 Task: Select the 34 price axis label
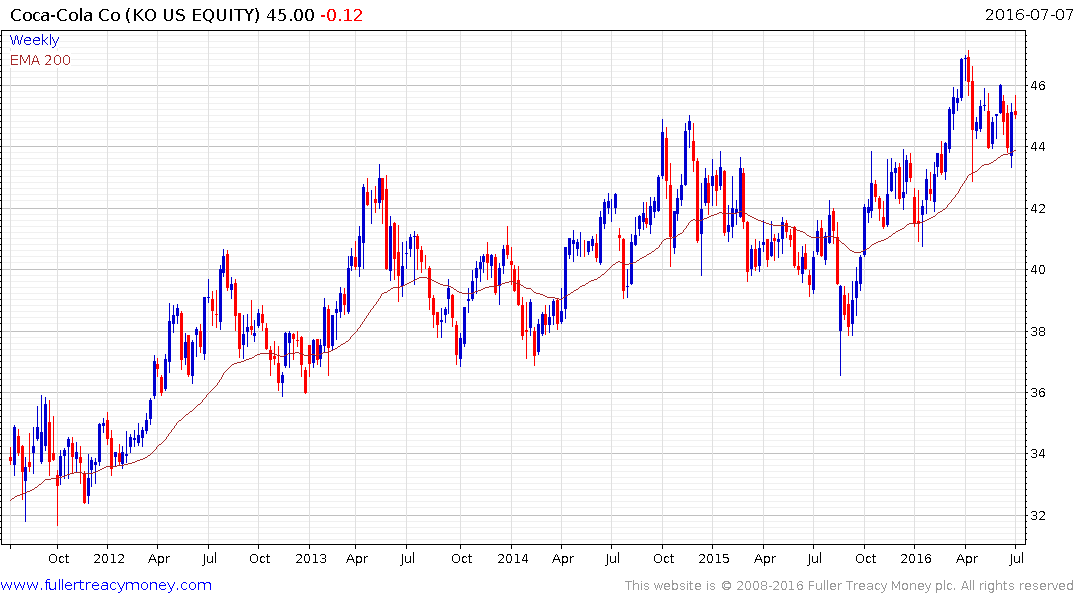click(x=1037, y=453)
